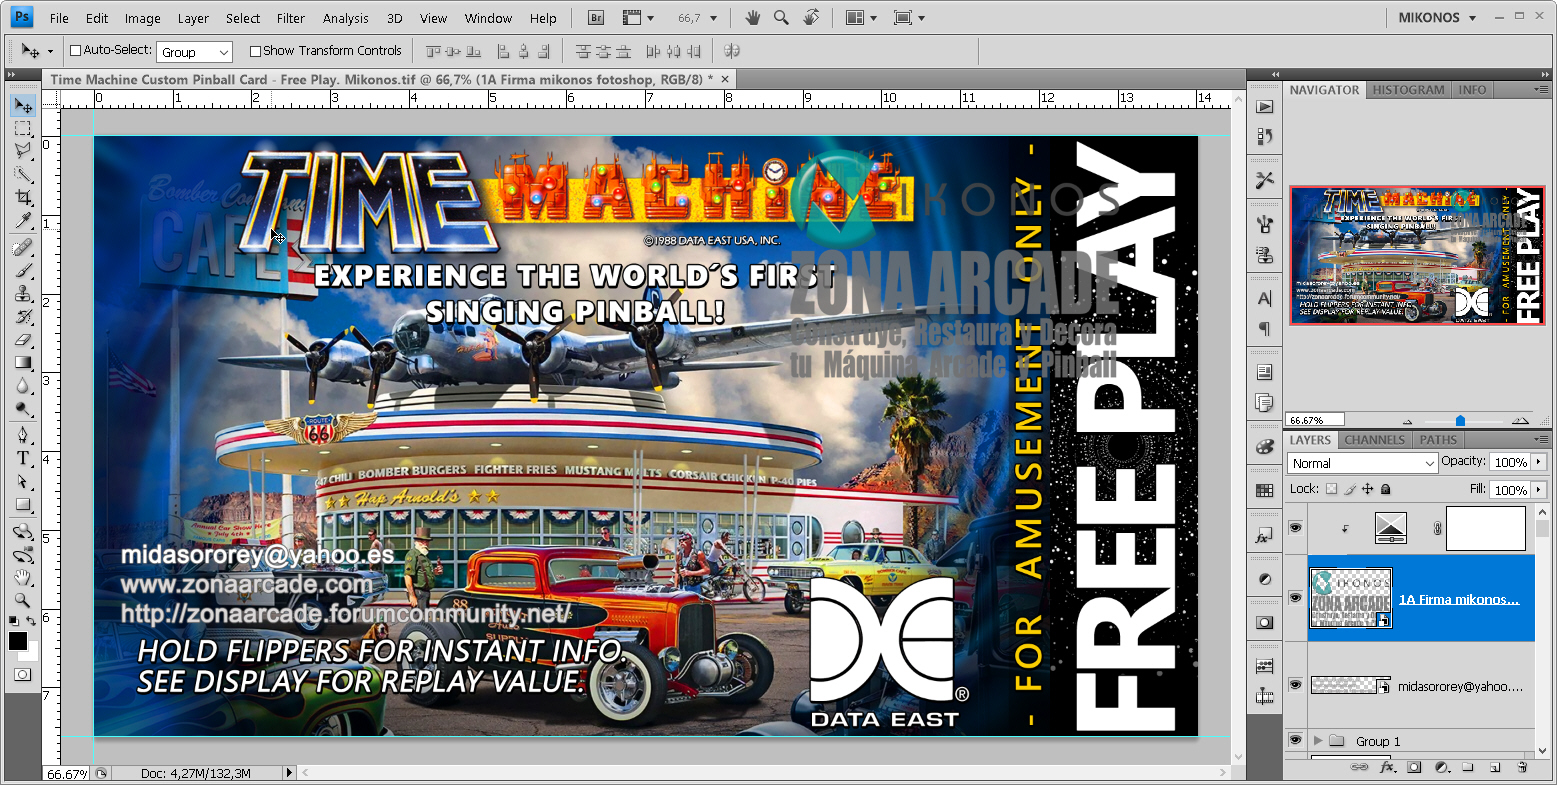Click the foreground color swatch
Image resolution: width=1557 pixels, height=785 pixels.
18,642
